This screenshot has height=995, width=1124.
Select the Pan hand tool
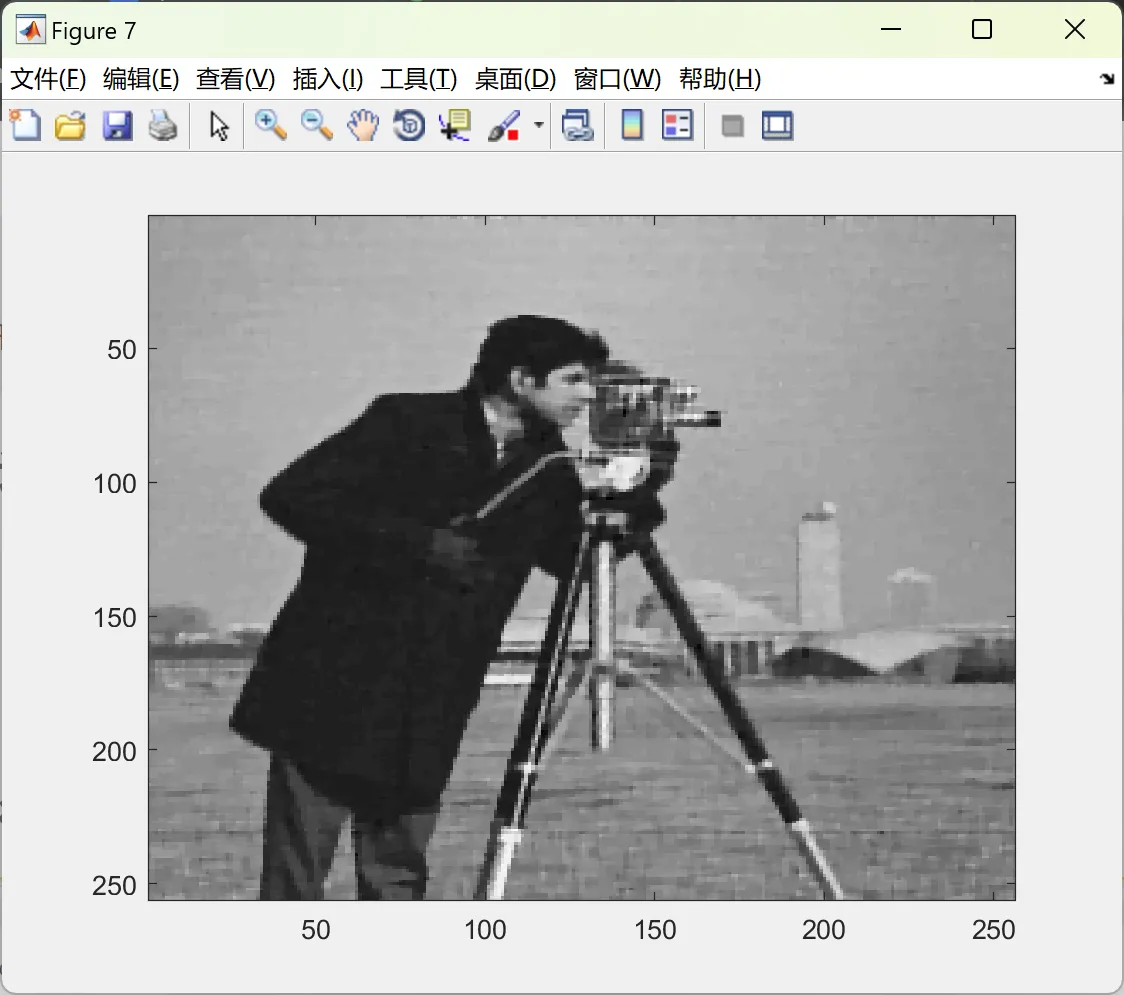[363, 125]
